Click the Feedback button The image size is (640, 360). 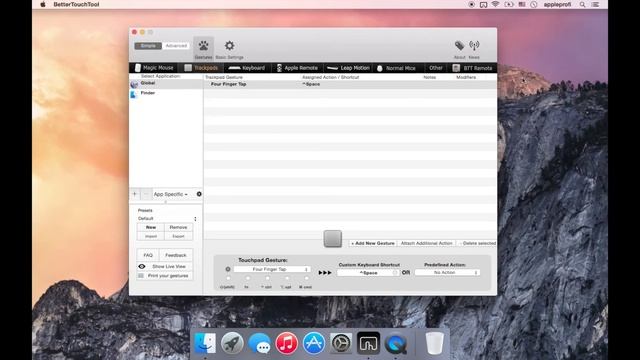tap(176, 255)
